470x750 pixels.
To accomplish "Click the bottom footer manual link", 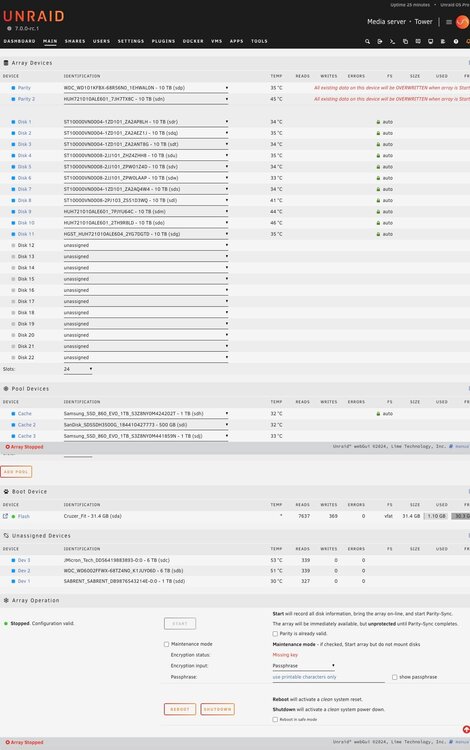I will 462,742.
